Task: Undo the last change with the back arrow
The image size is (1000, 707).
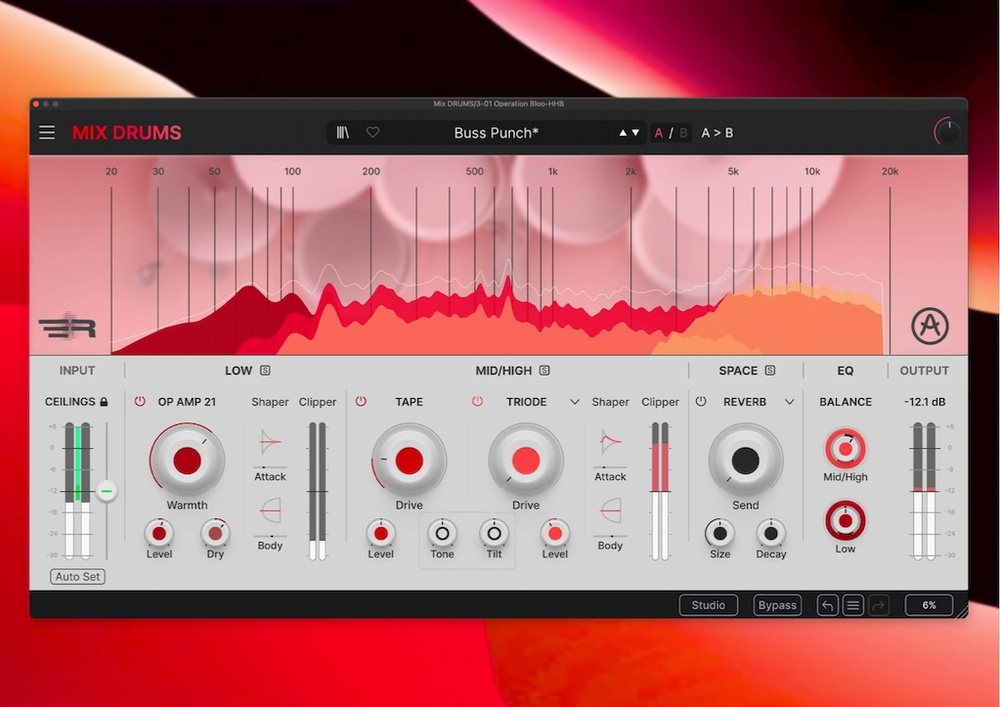Action: pyautogui.click(x=827, y=605)
